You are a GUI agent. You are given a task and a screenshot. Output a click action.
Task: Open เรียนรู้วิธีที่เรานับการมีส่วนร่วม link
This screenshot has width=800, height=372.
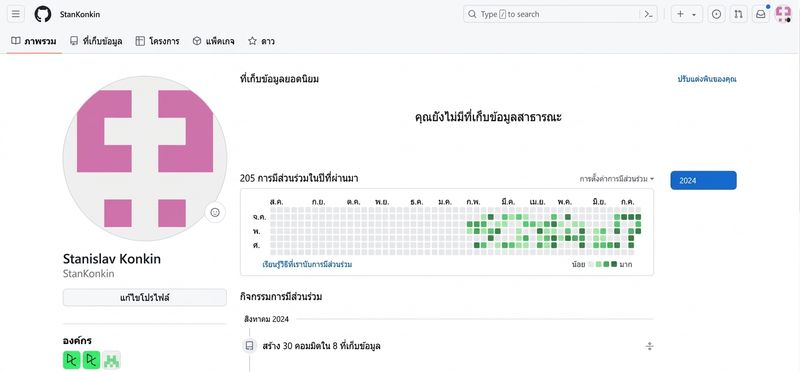coord(307,264)
